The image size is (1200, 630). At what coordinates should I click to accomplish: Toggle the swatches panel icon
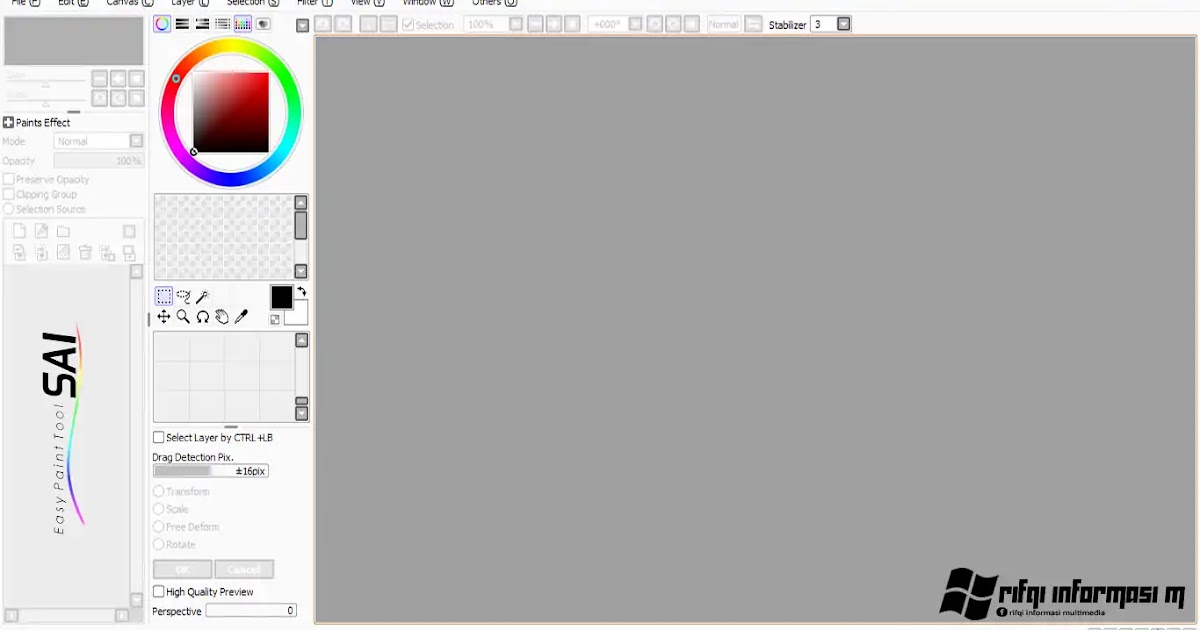click(x=242, y=24)
